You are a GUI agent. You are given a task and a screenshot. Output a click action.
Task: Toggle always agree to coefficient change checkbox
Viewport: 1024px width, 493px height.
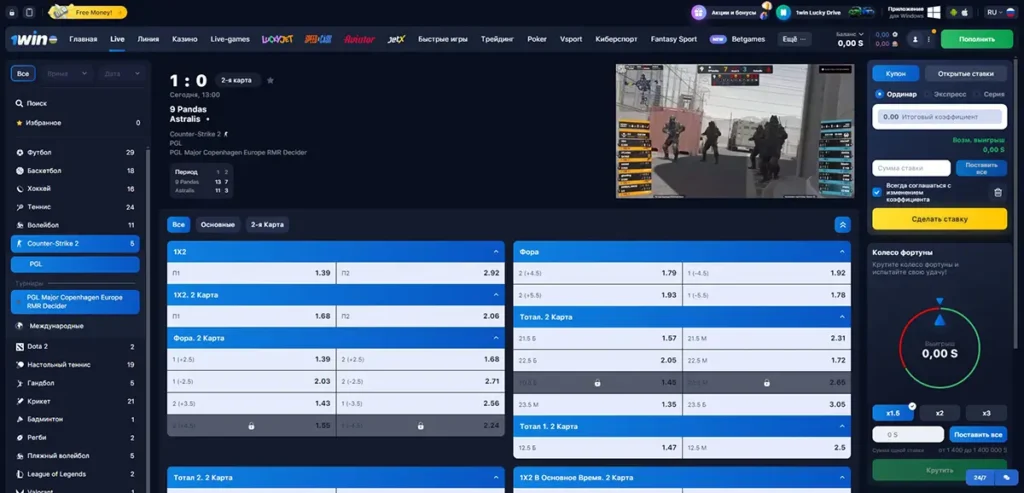(x=877, y=192)
